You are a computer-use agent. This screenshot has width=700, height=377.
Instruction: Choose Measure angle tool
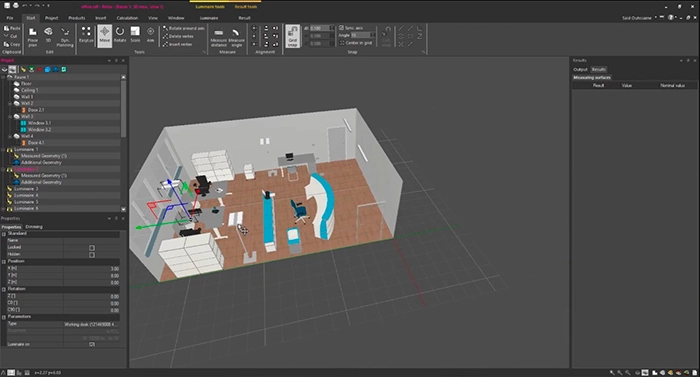(236, 38)
